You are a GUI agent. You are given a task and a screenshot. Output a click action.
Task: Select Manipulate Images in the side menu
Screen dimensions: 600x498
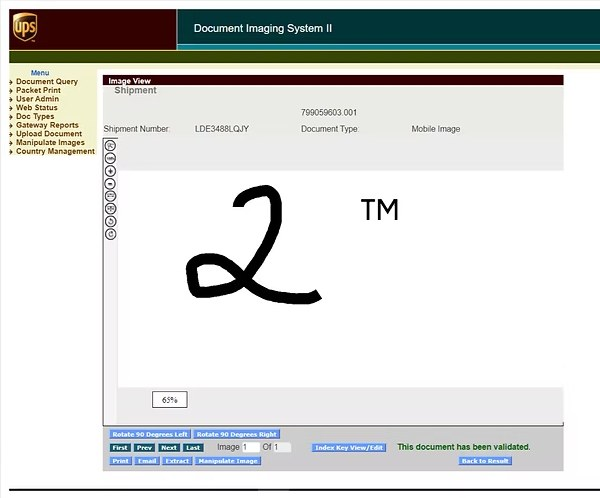pyautogui.click(x=50, y=142)
